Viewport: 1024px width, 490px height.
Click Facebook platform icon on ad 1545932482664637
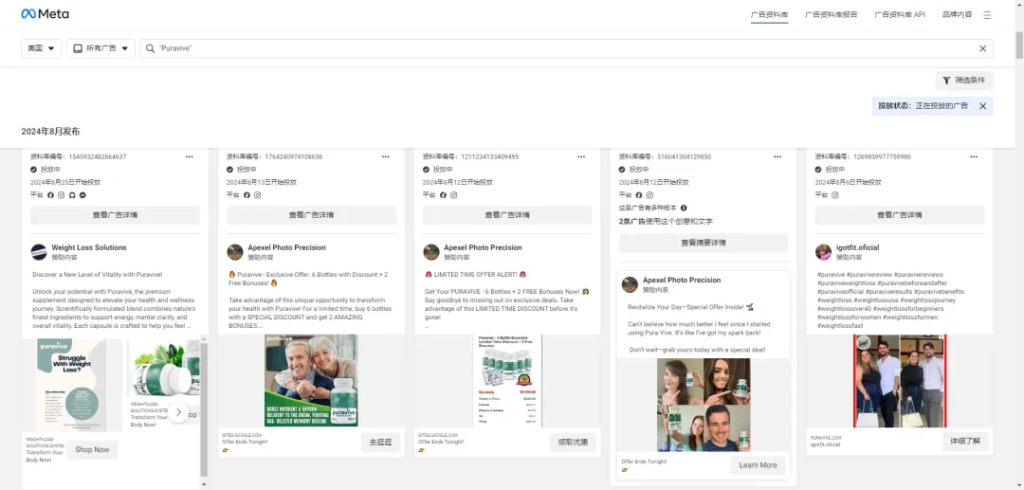(51, 195)
